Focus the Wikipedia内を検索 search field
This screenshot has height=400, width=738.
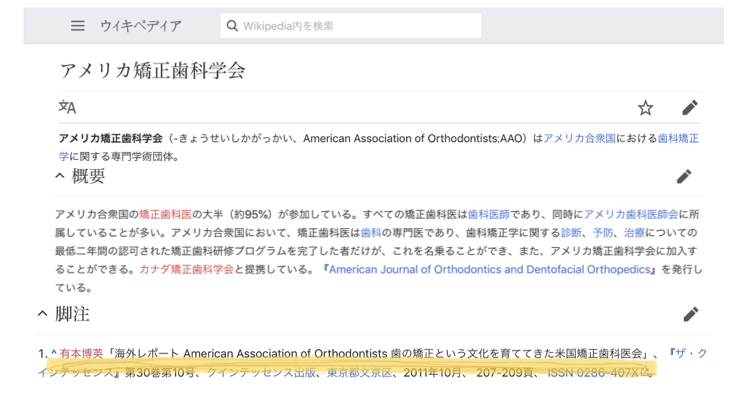[x=351, y=26]
